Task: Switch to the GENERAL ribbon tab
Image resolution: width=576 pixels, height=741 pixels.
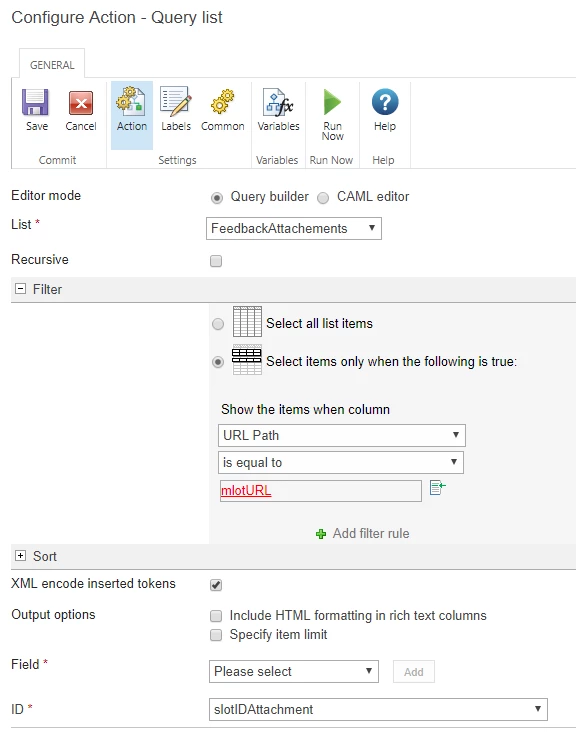Action: pyautogui.click(x=52, y=65)
